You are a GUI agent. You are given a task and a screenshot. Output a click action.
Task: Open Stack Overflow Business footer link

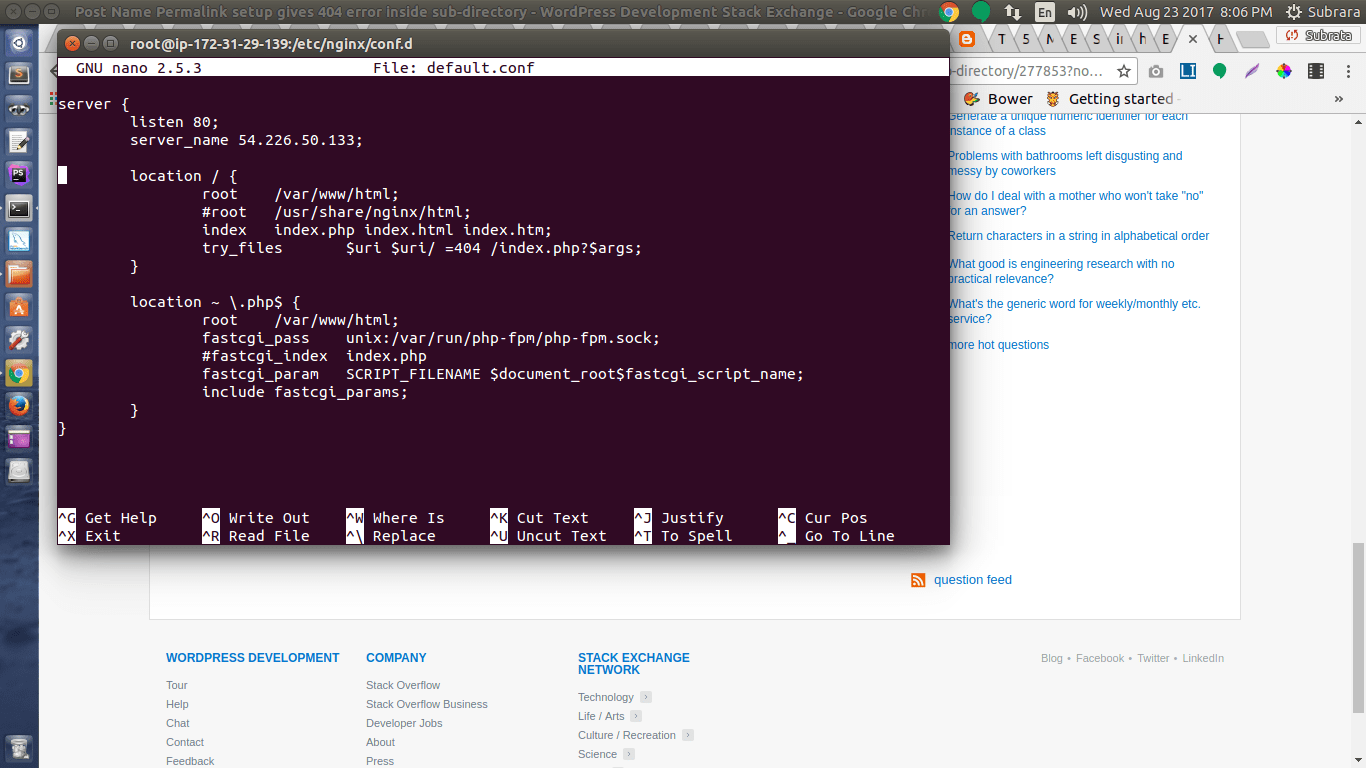[427, 704]
